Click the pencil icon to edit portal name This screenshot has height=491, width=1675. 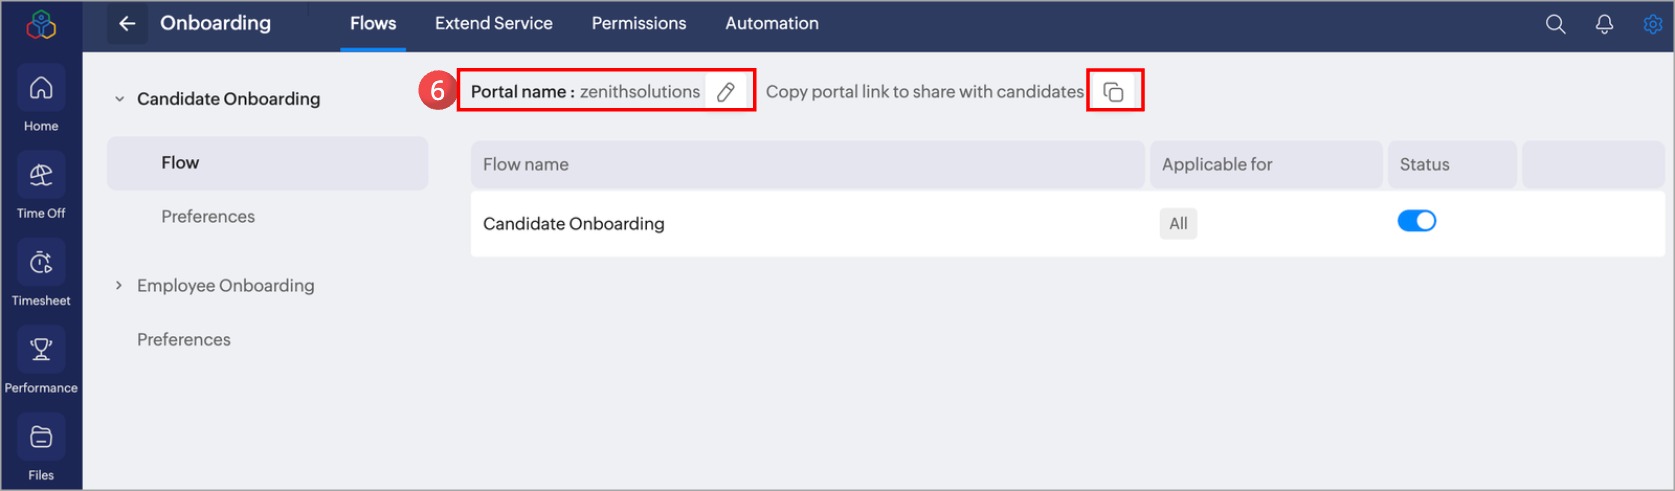(x=726, y=92)
